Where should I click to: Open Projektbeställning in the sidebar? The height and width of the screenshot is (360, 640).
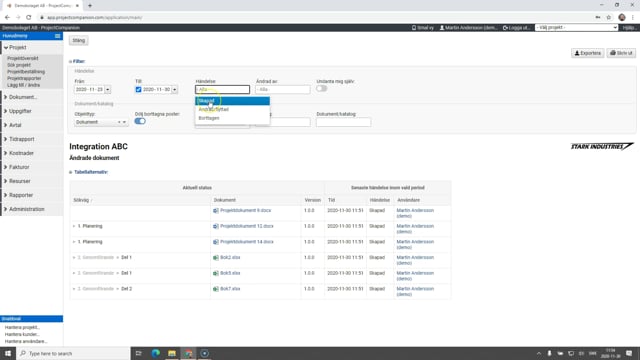click(x=26, y=72)
